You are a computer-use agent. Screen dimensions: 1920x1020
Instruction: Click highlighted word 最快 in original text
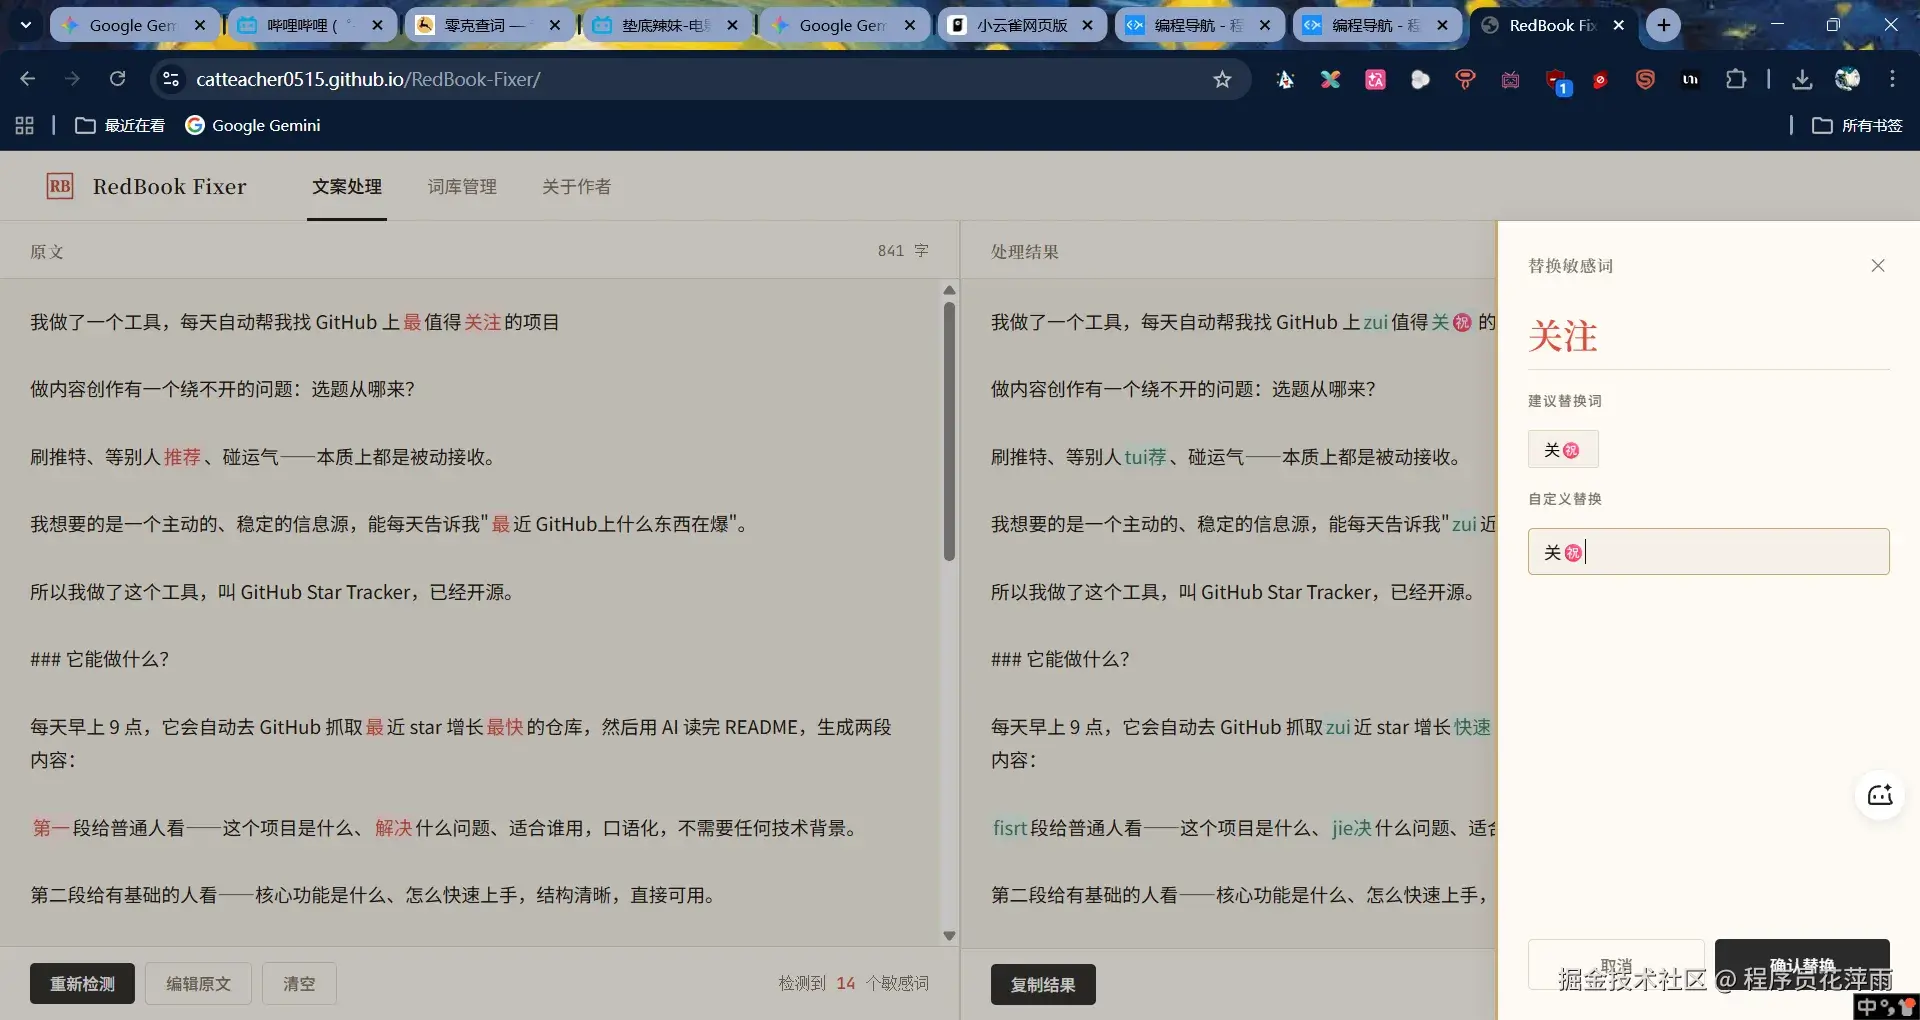tap(505, 727)
